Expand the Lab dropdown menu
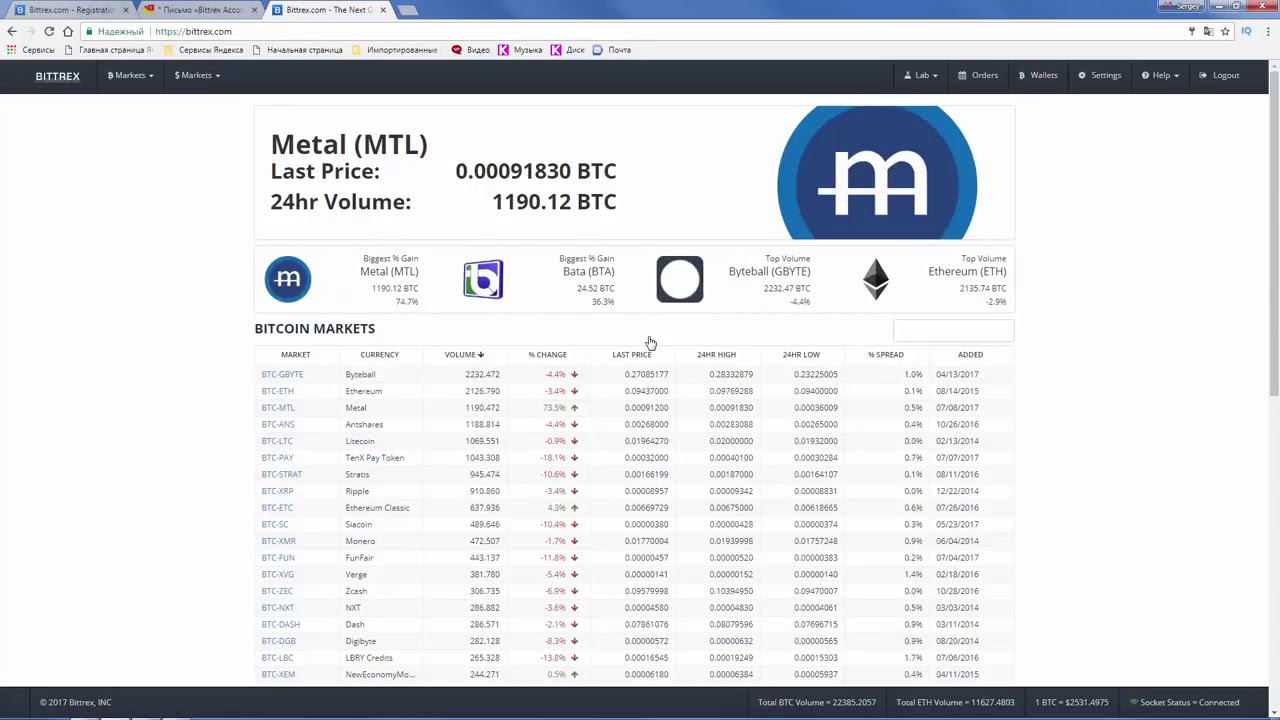The width and height of the screenshot is (1280, 720). click(921, 75)
